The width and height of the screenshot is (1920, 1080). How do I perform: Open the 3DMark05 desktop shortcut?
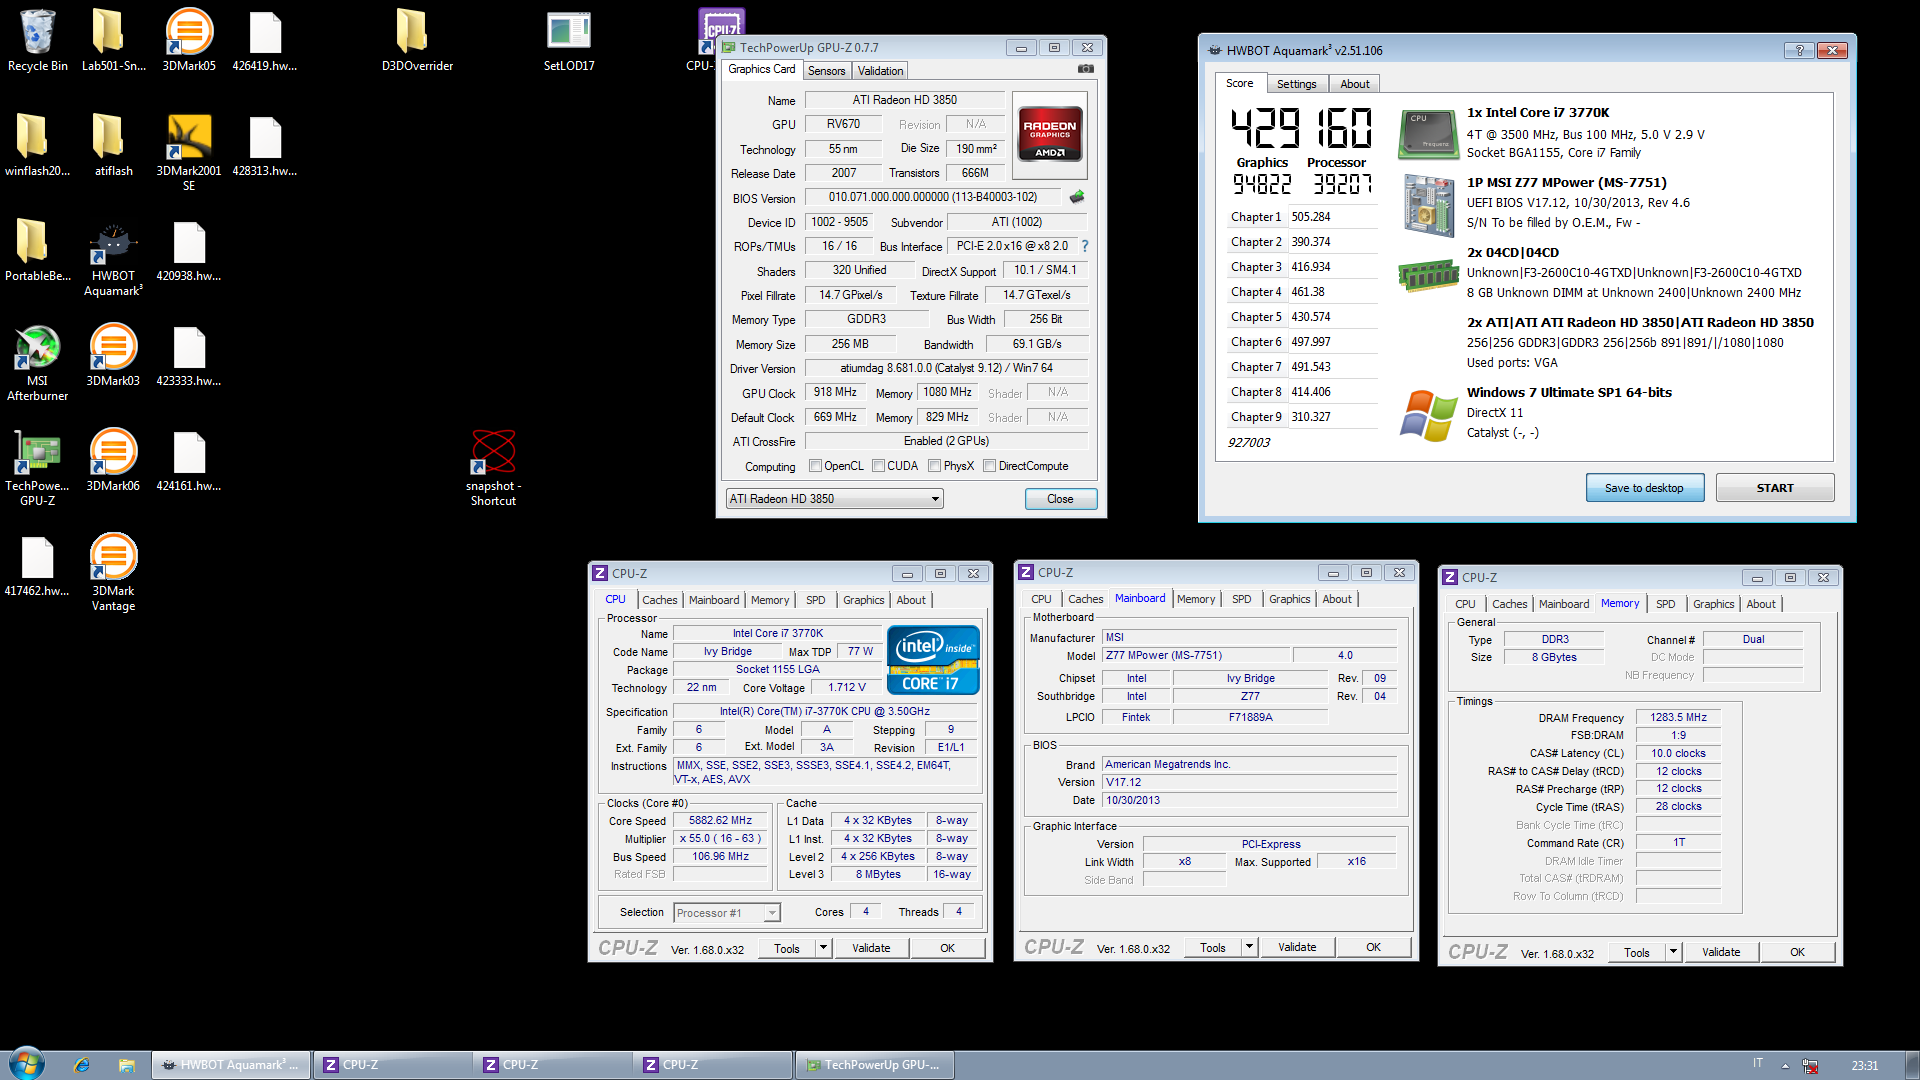(189, 40)
